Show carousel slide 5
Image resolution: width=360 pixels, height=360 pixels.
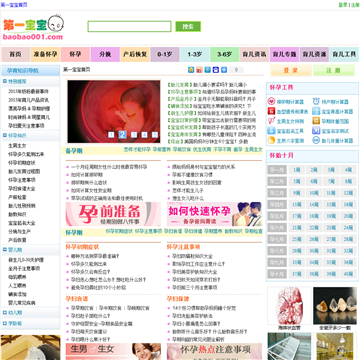pyautogui.click(x=155, y=135)
